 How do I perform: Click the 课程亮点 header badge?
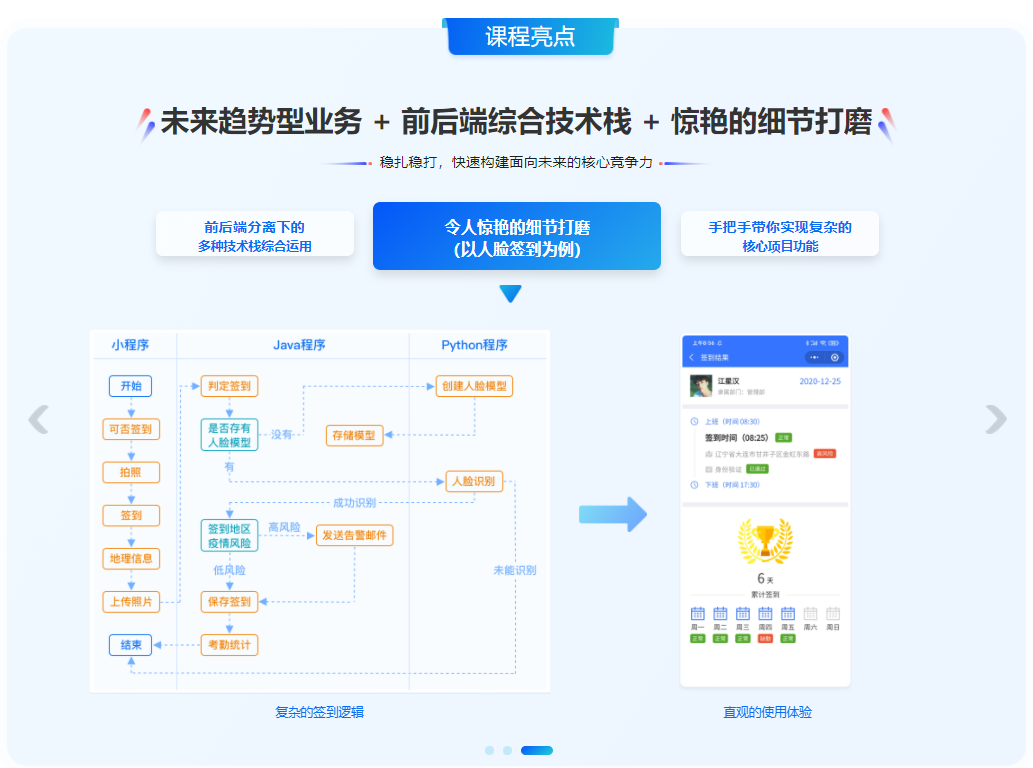(530, 37)
